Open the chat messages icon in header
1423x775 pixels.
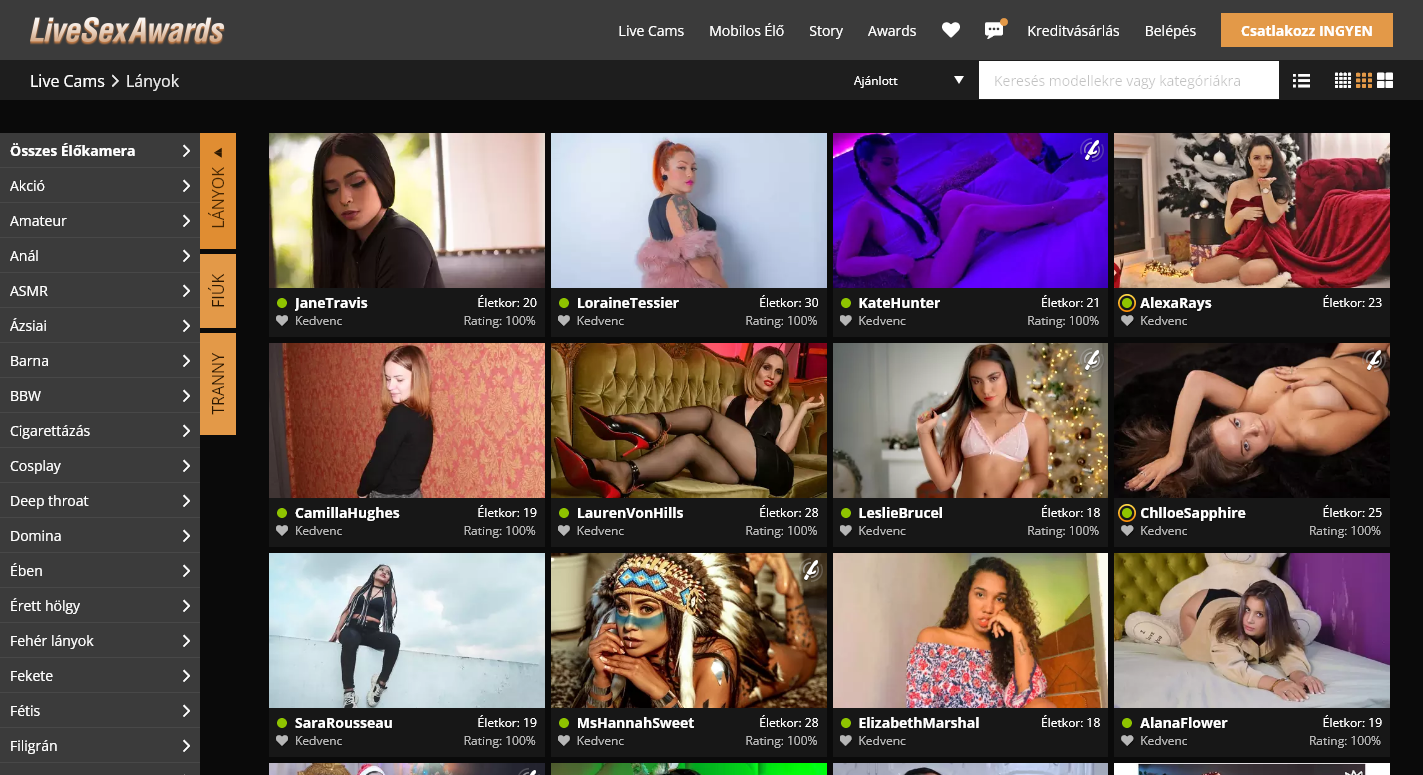tap(994, 30)
